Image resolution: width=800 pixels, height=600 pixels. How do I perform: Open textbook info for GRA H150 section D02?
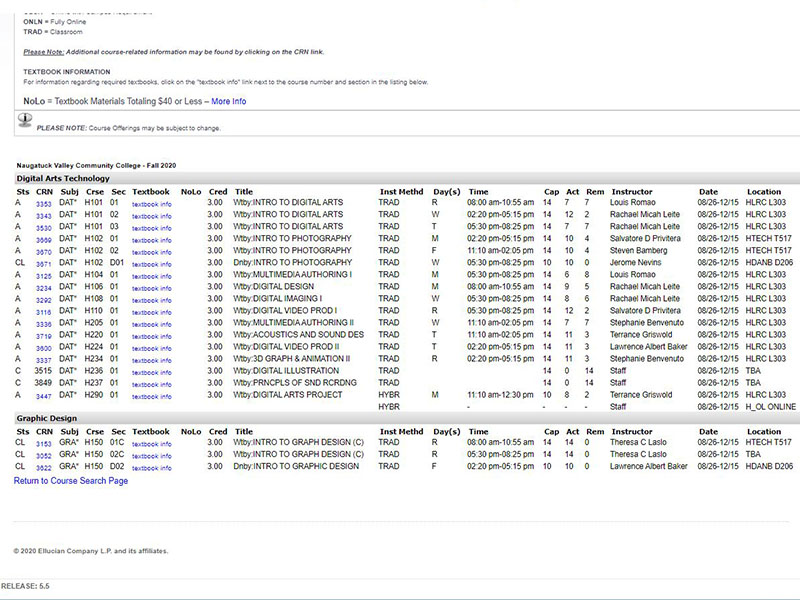coord(152,468)
